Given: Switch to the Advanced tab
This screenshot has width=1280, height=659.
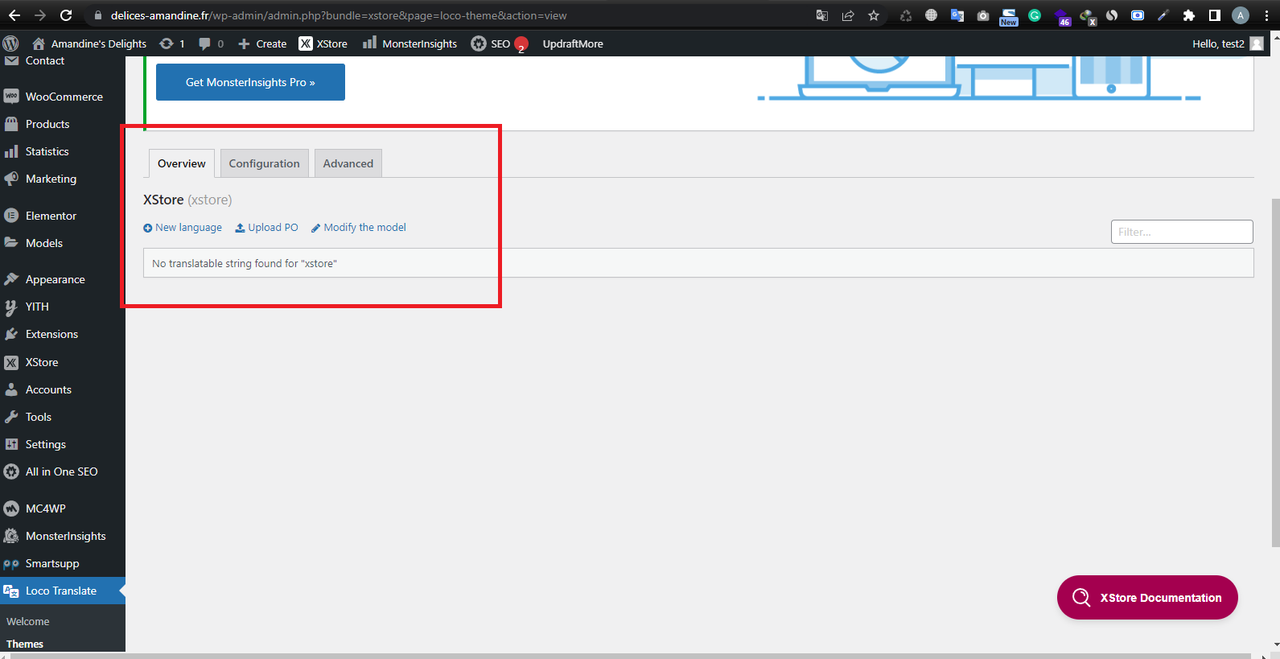Looking at the screenshot, I should [x=348, y=163].
